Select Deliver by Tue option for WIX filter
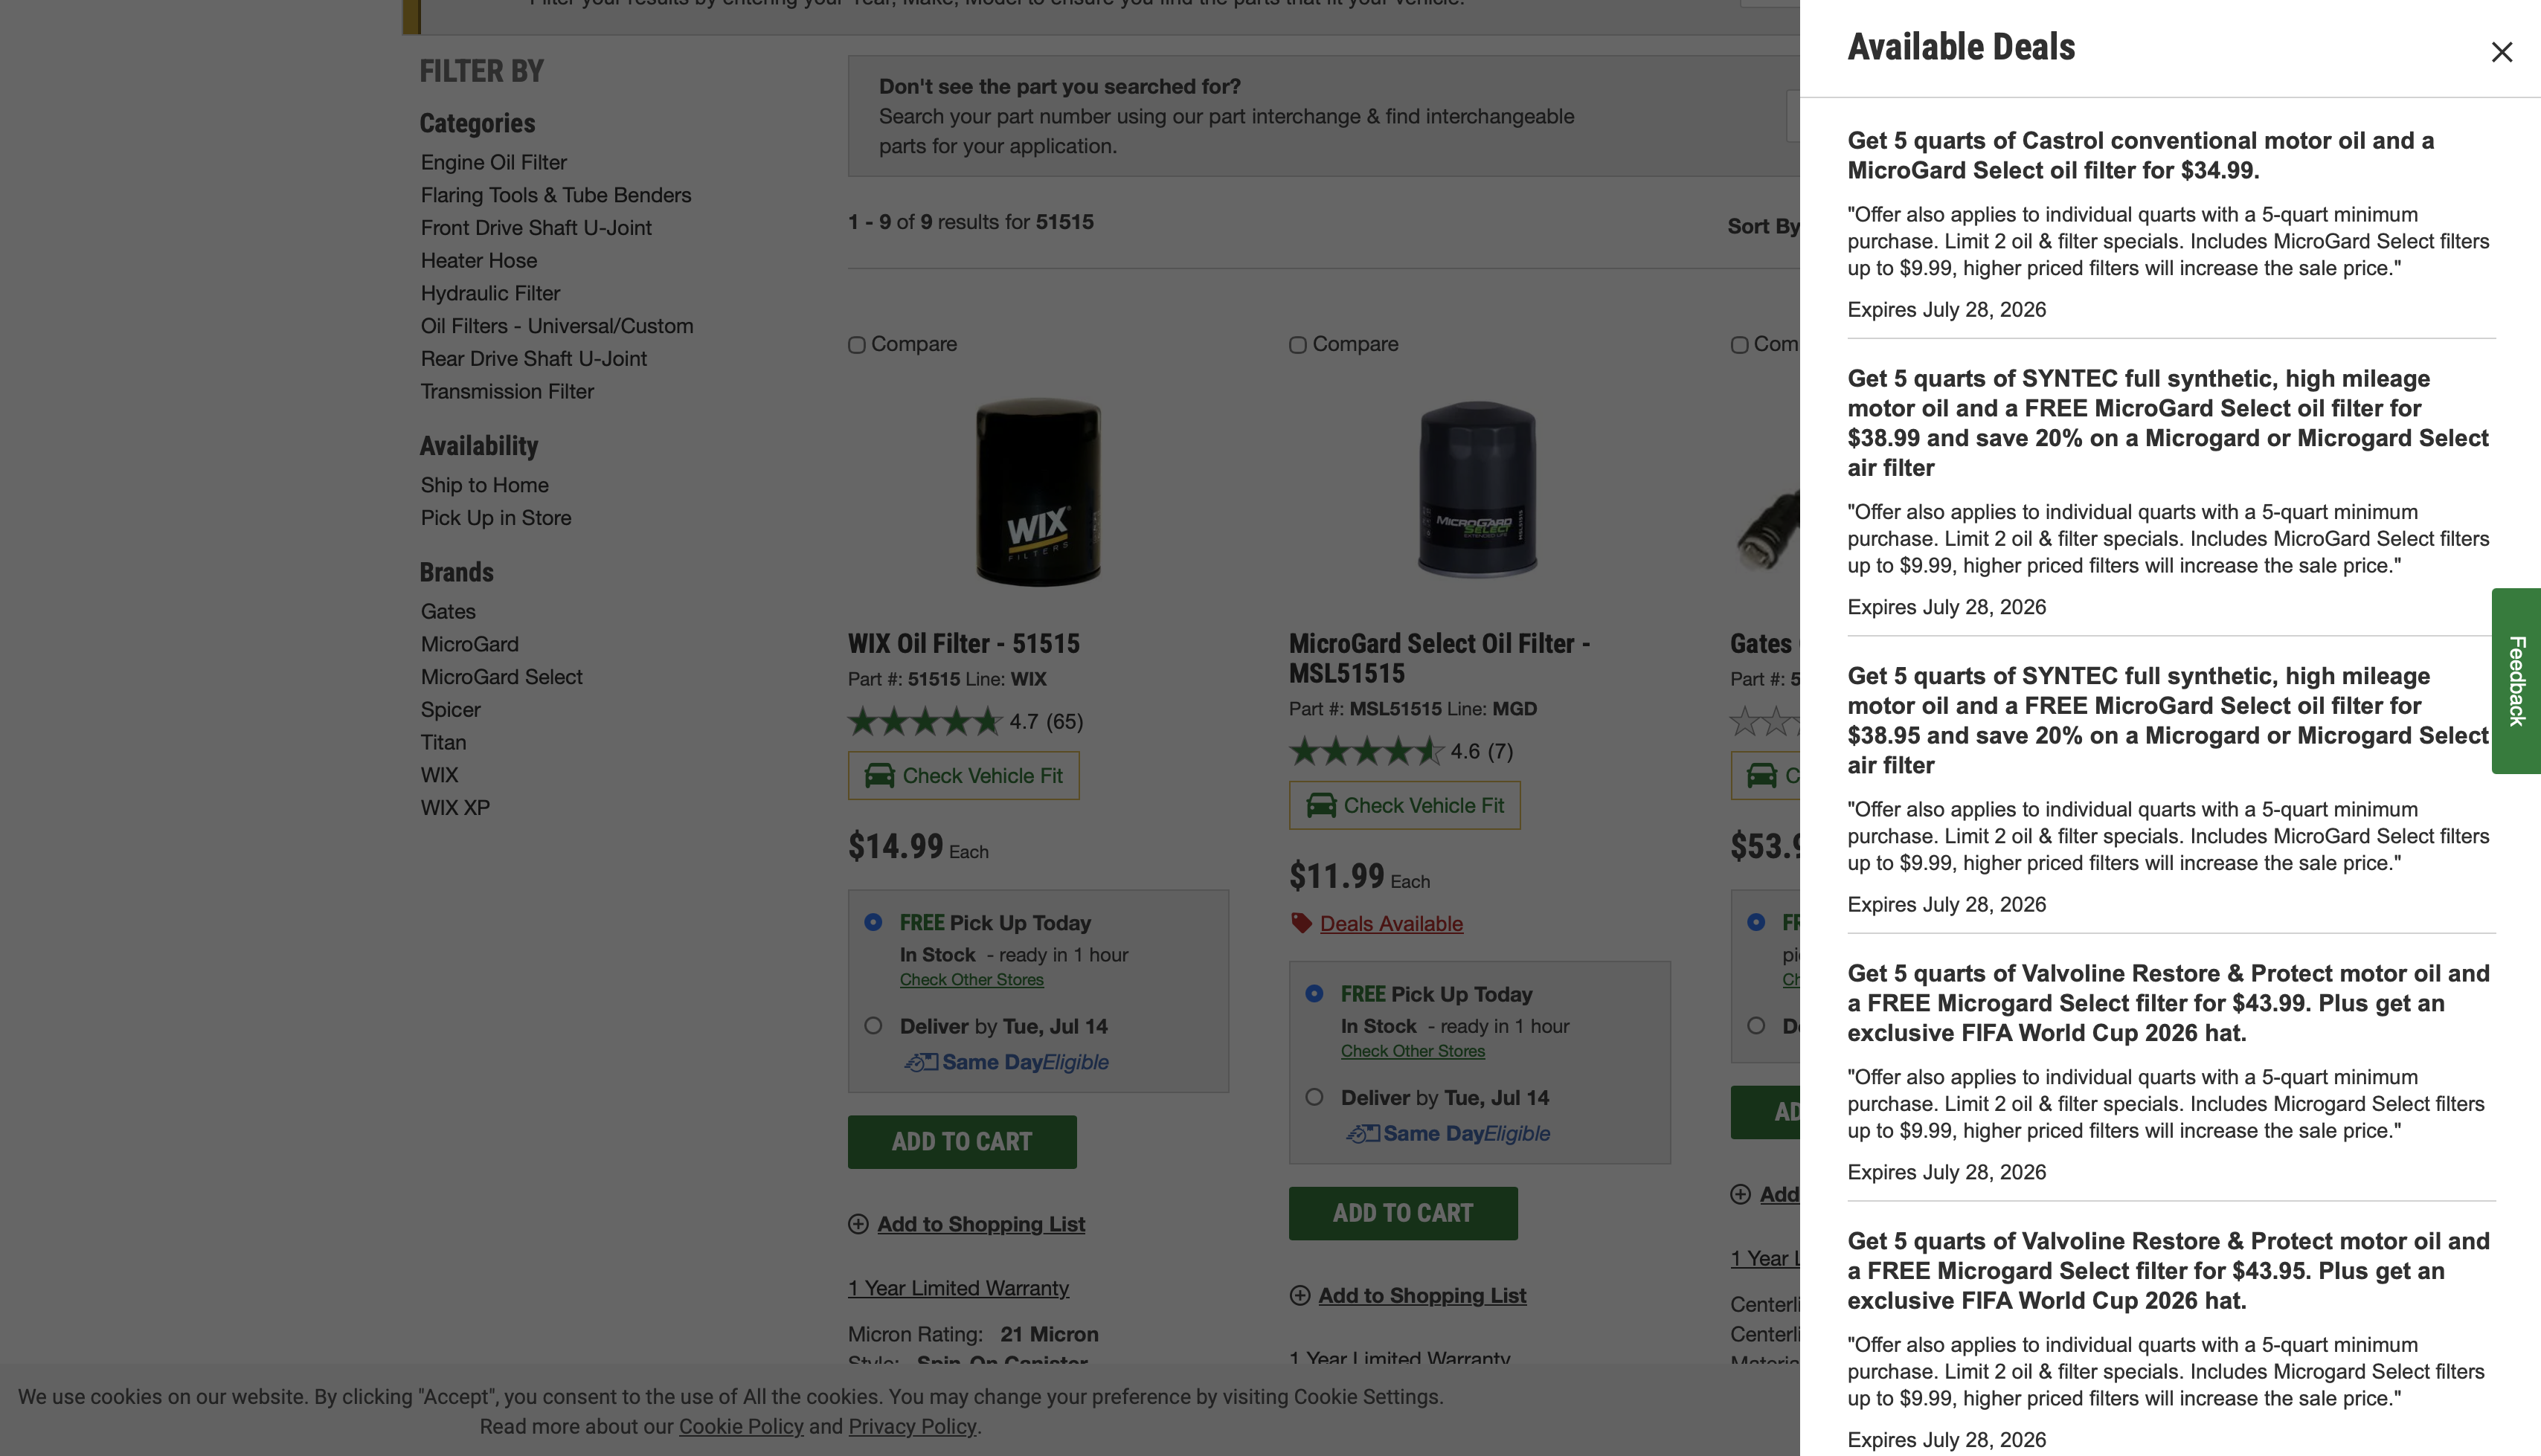Viewport: 2541px width, 1456px height. point(873,1026)
